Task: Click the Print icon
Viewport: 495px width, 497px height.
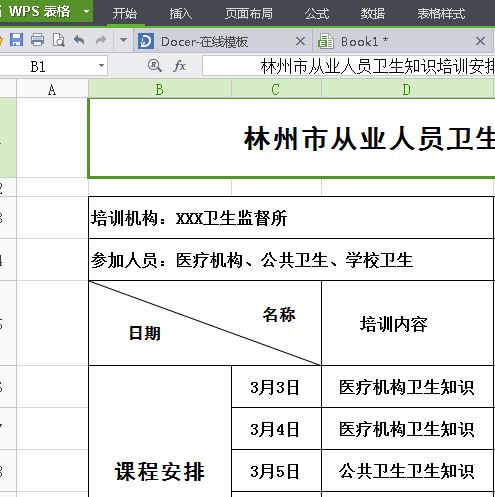Action: click(37, 40)
